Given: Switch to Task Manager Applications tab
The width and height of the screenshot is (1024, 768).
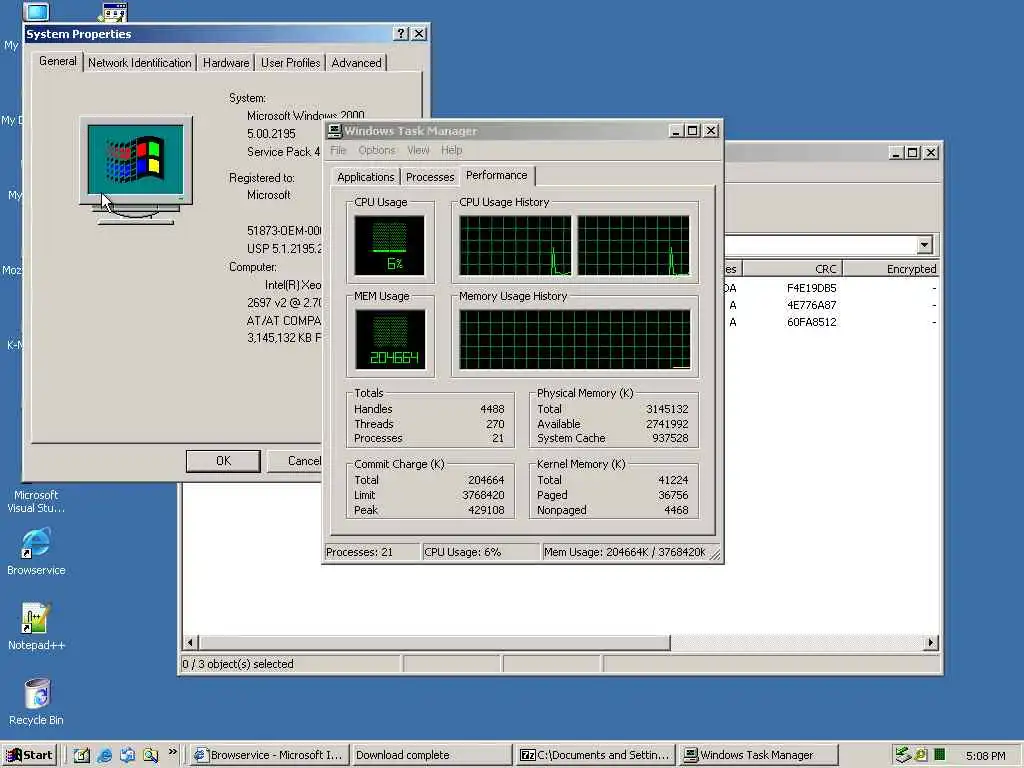Looking at the screenshot, I should click(366, 177).
